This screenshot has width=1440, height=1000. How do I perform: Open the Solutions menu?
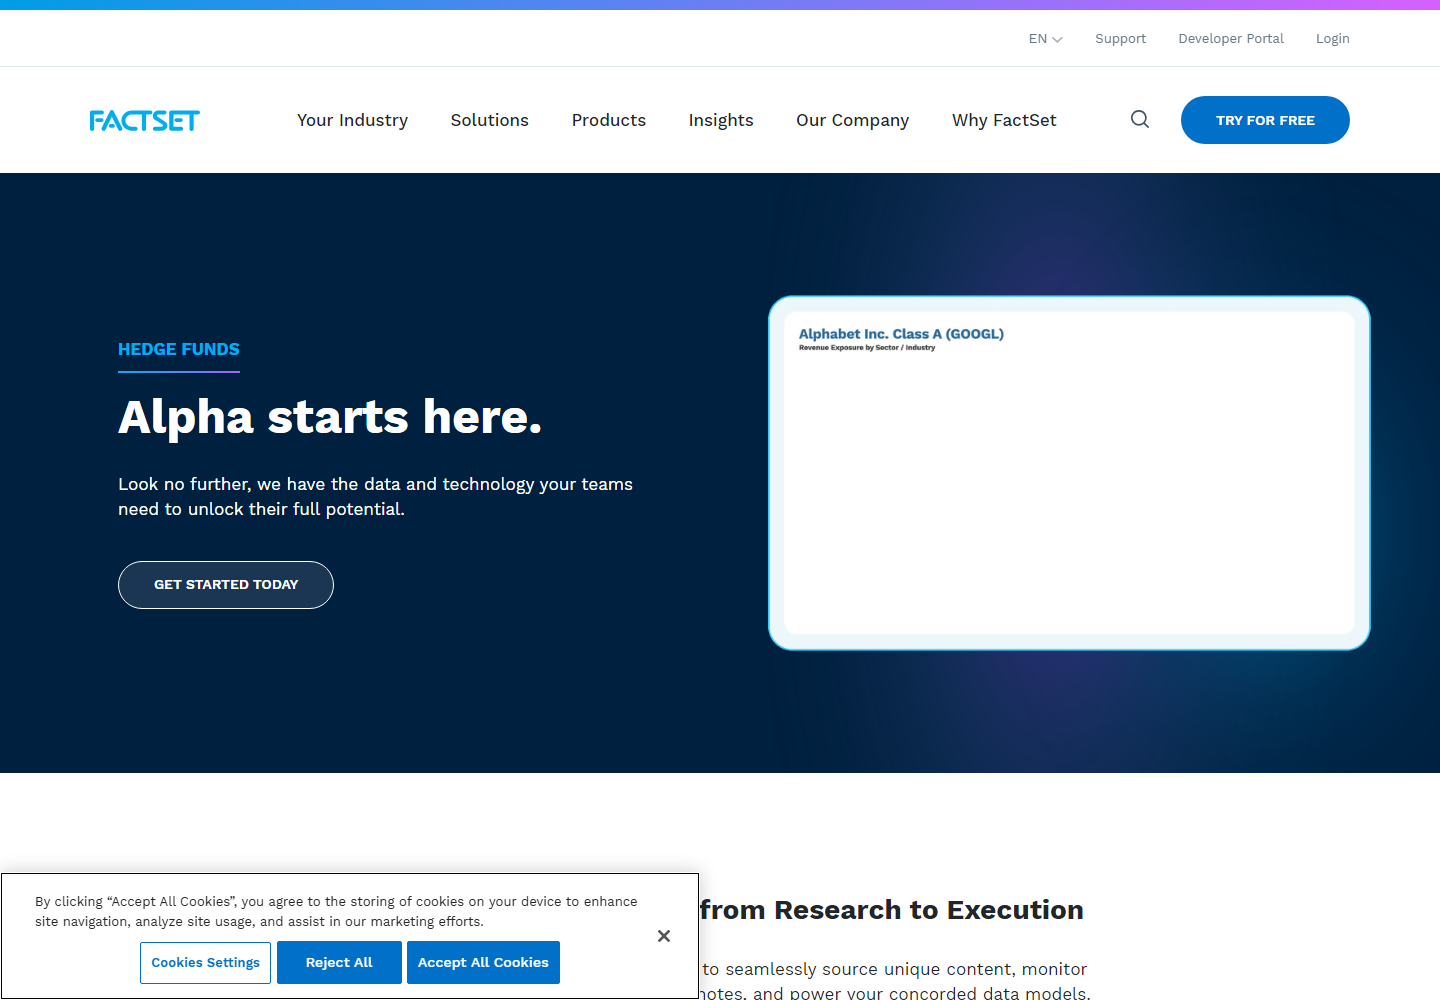coord(489,120)
